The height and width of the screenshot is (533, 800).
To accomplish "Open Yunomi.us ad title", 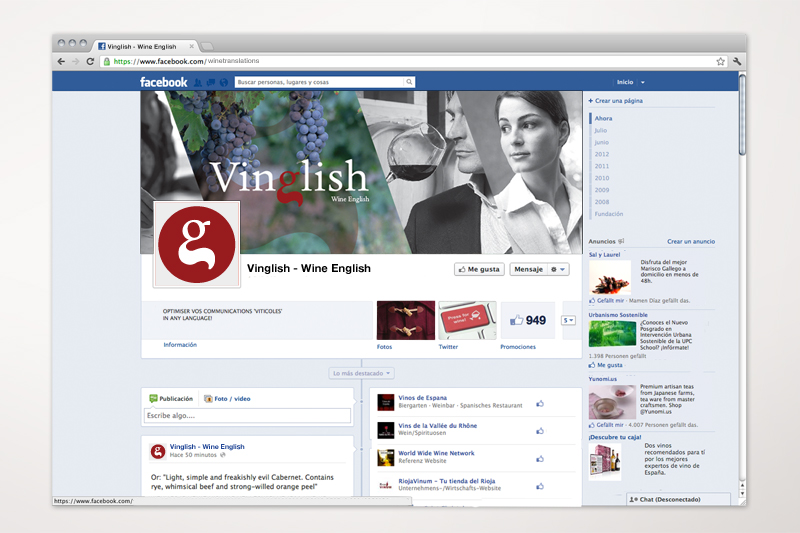I will pos(603,379).
